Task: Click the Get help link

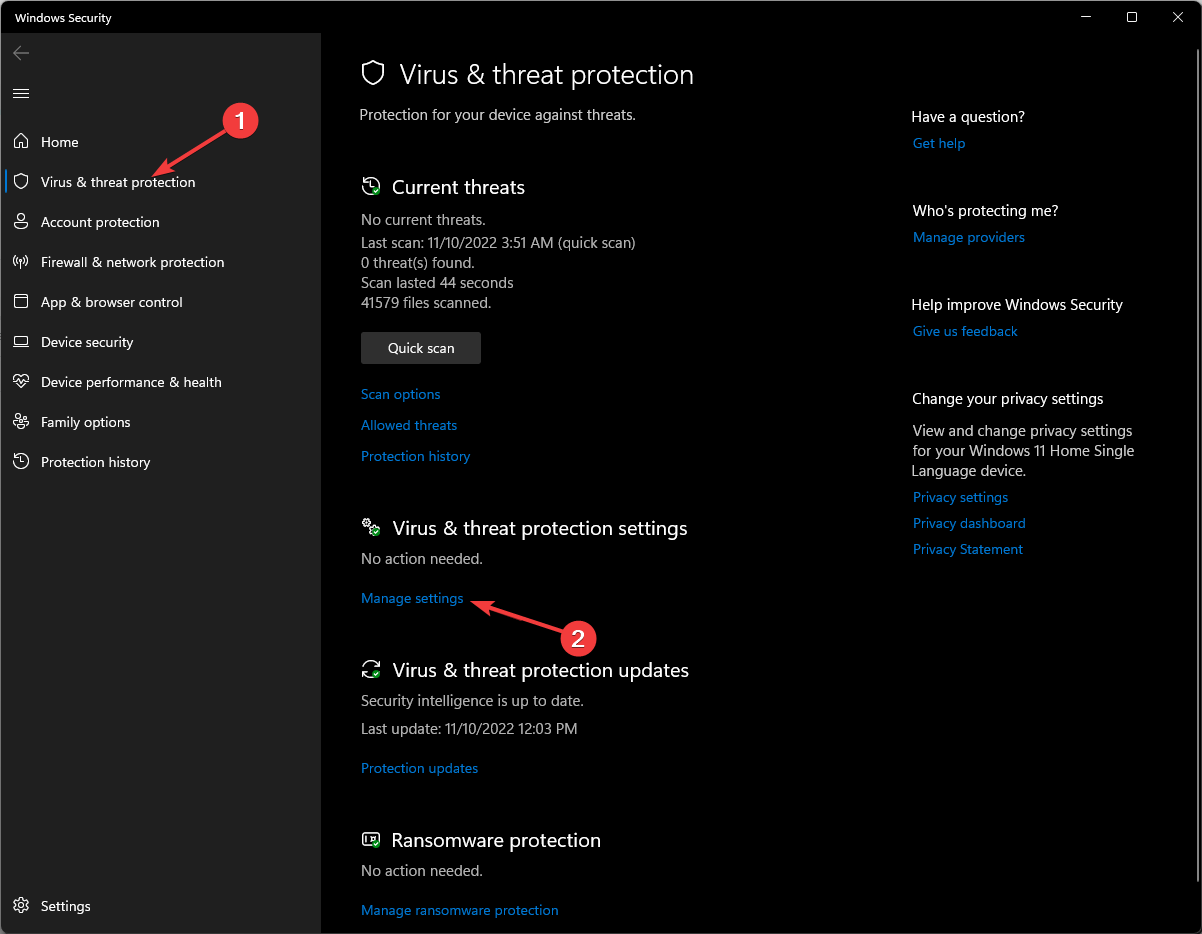Action: click(938, 143)
